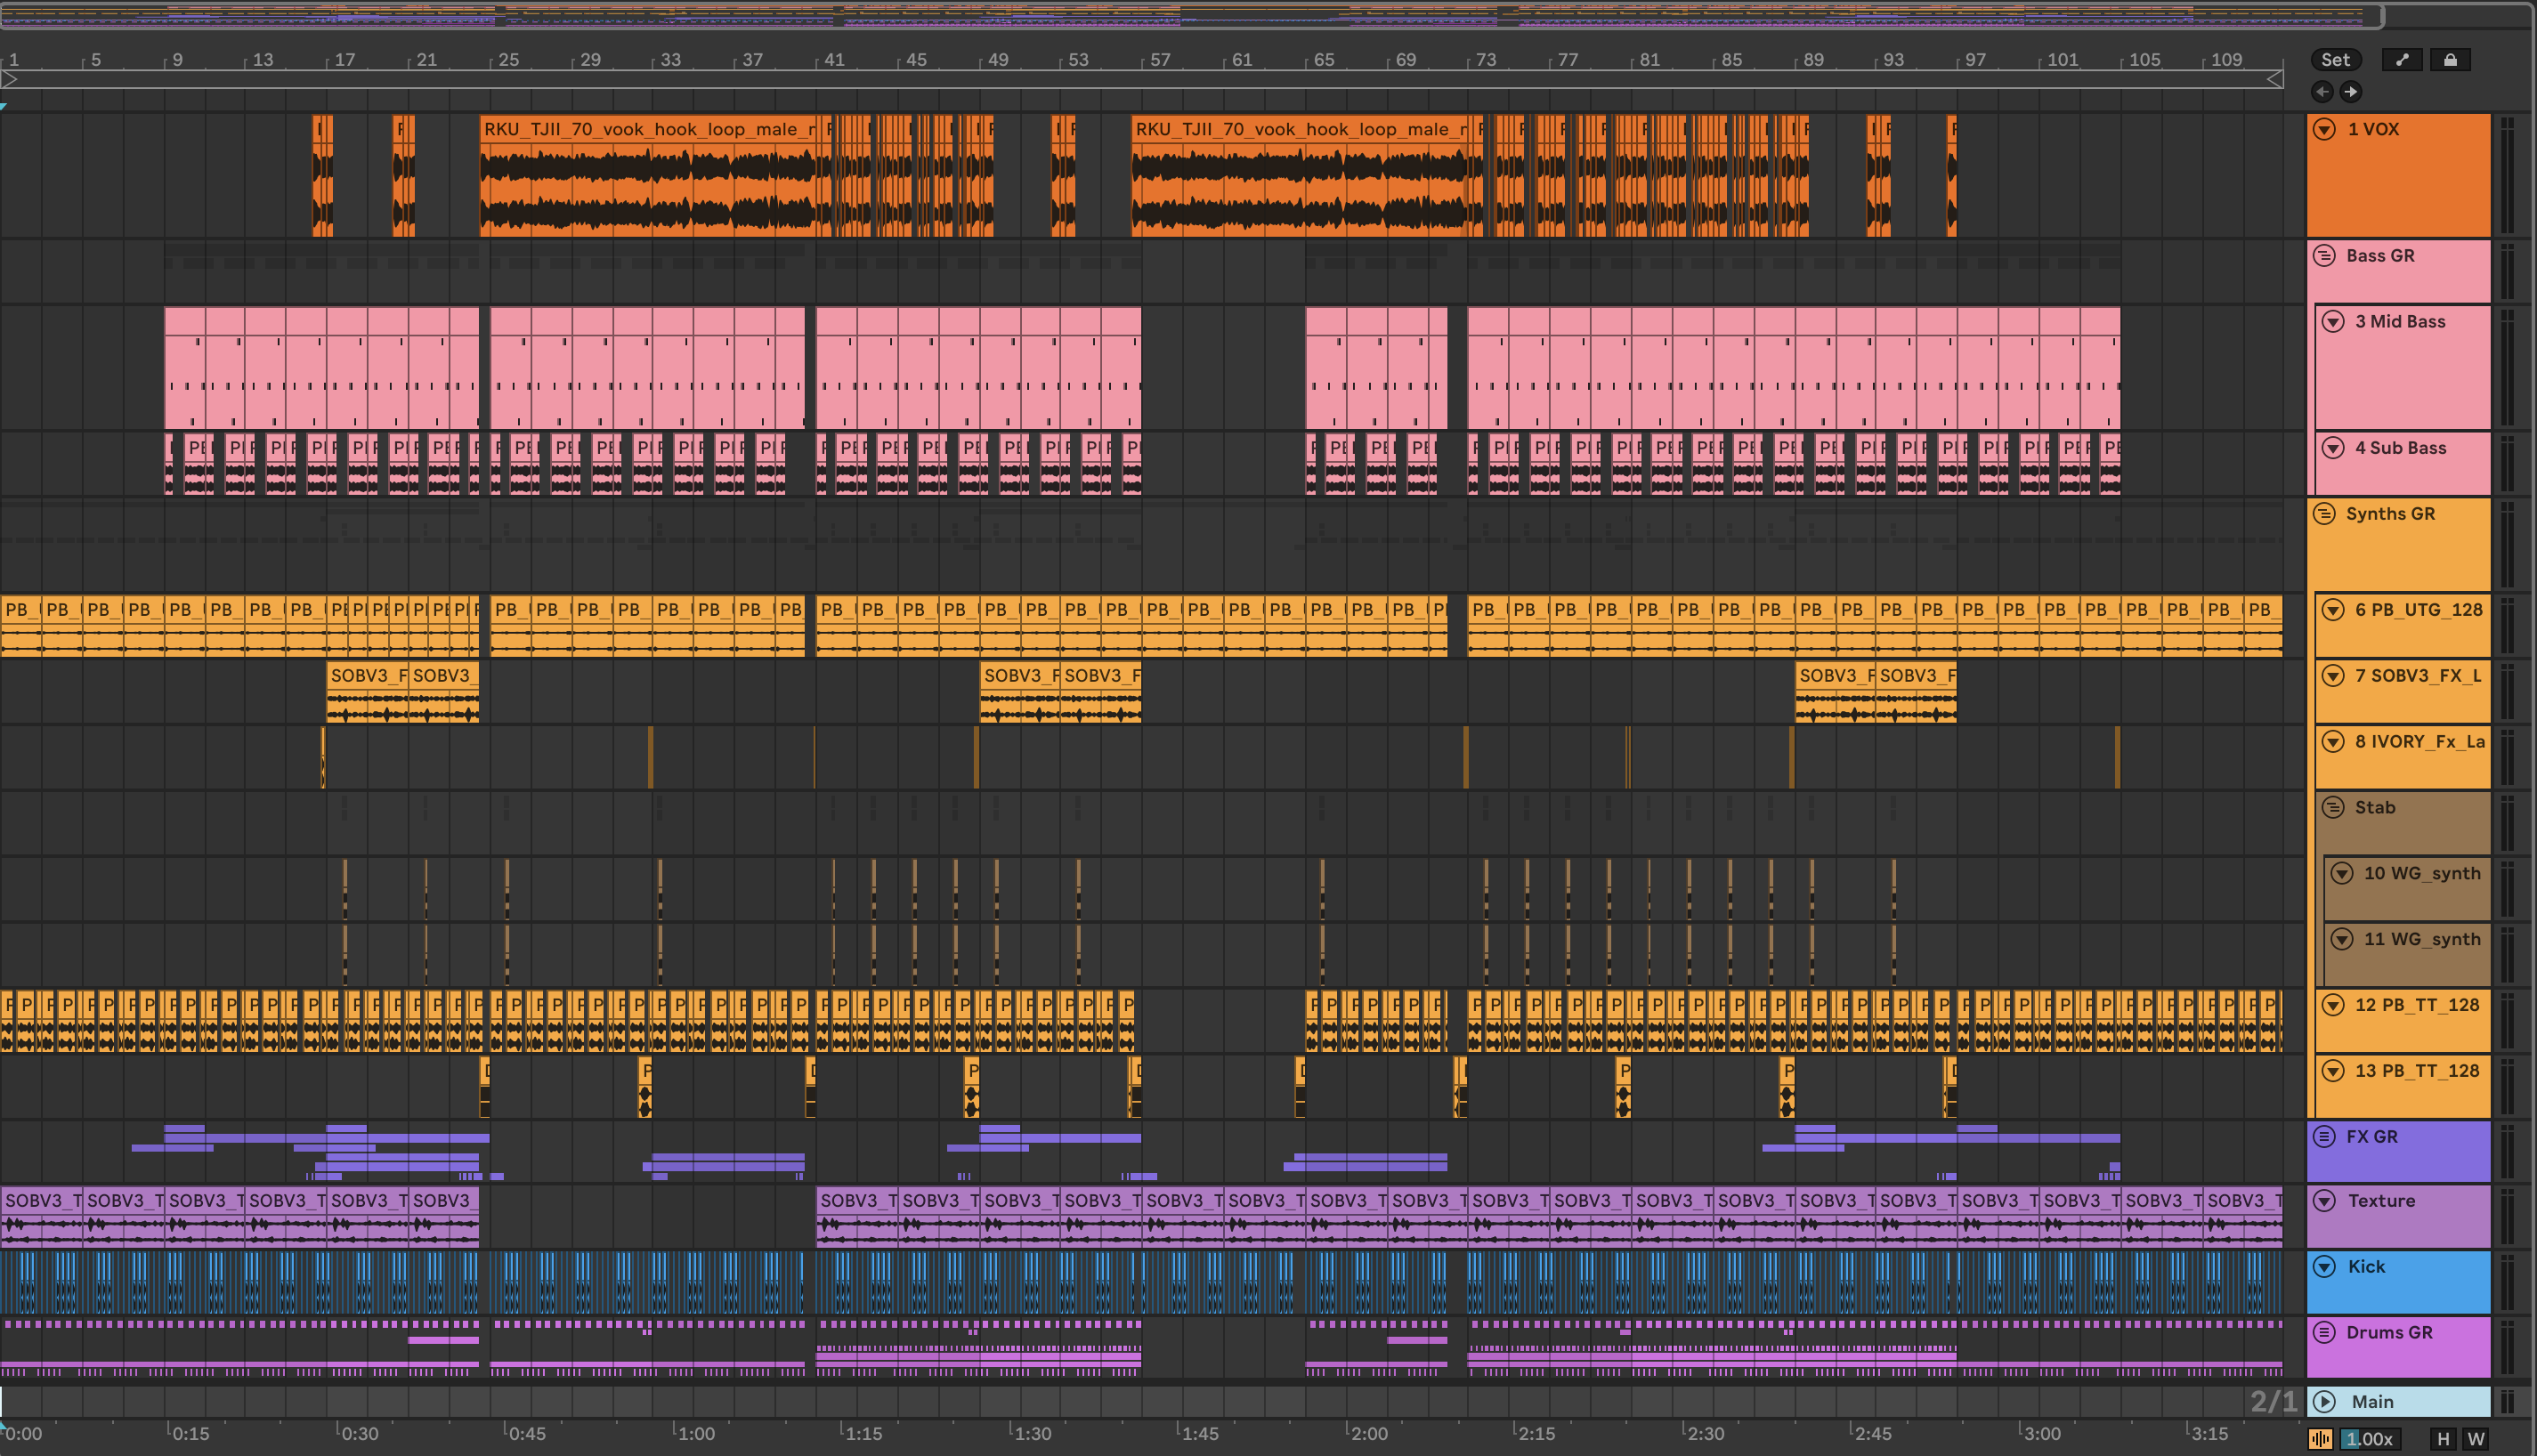
Task: Collapse the Bass GR group track
Action: click(x=2325, y=255)
